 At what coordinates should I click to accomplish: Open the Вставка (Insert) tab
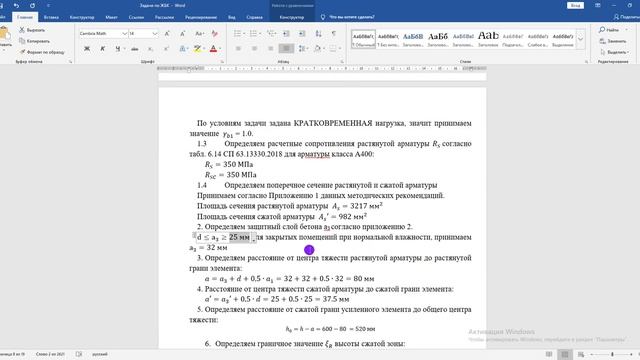click(51, 17)
